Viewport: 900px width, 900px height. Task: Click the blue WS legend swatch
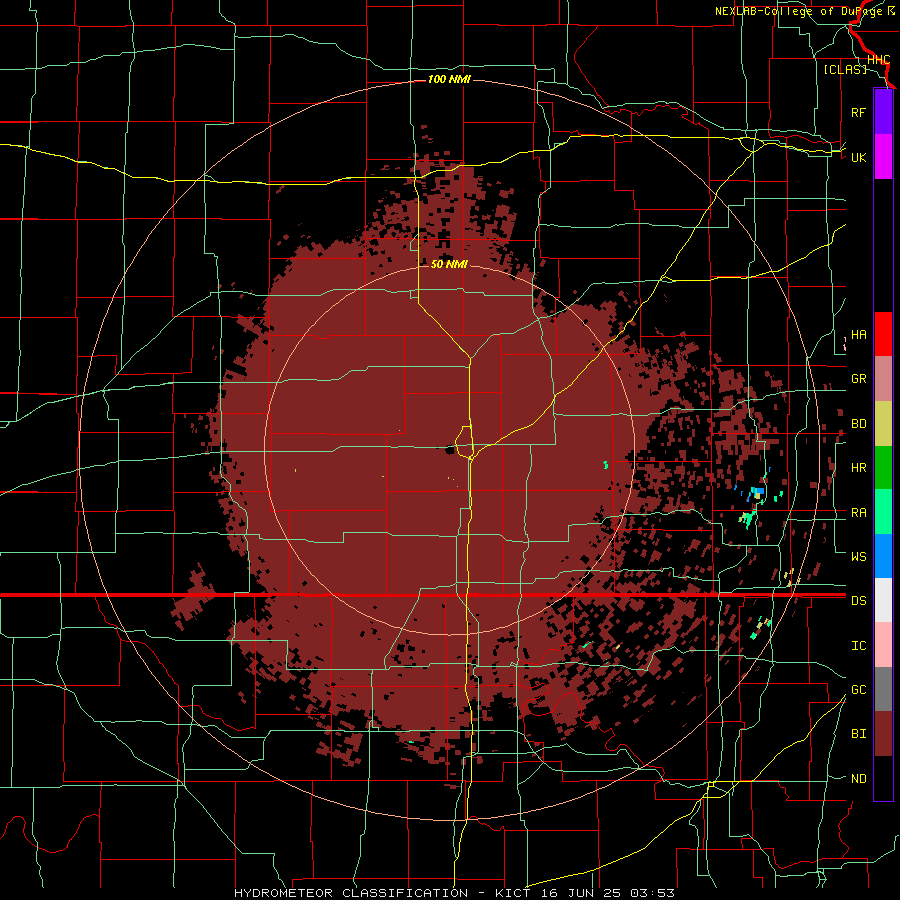tap(883, 556)
